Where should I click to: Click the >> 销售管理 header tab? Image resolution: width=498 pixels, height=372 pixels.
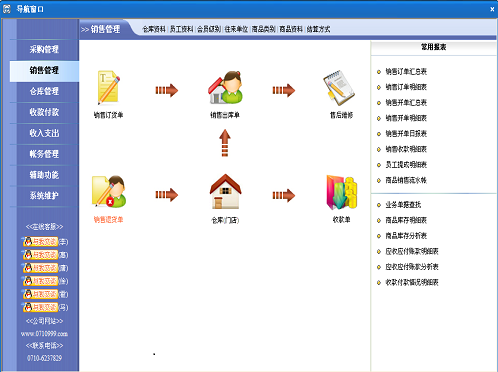click(100, 29)
